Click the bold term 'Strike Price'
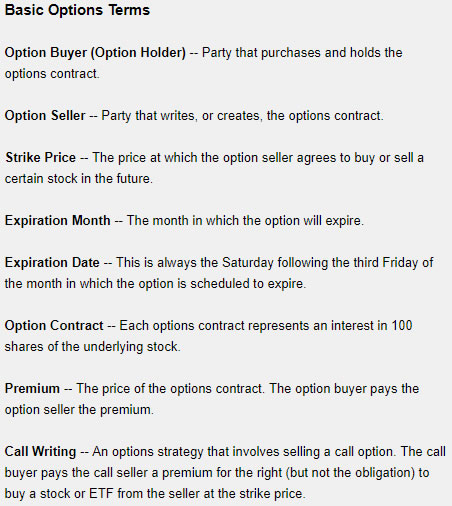The image size is (452, 506). coord(41,158)
